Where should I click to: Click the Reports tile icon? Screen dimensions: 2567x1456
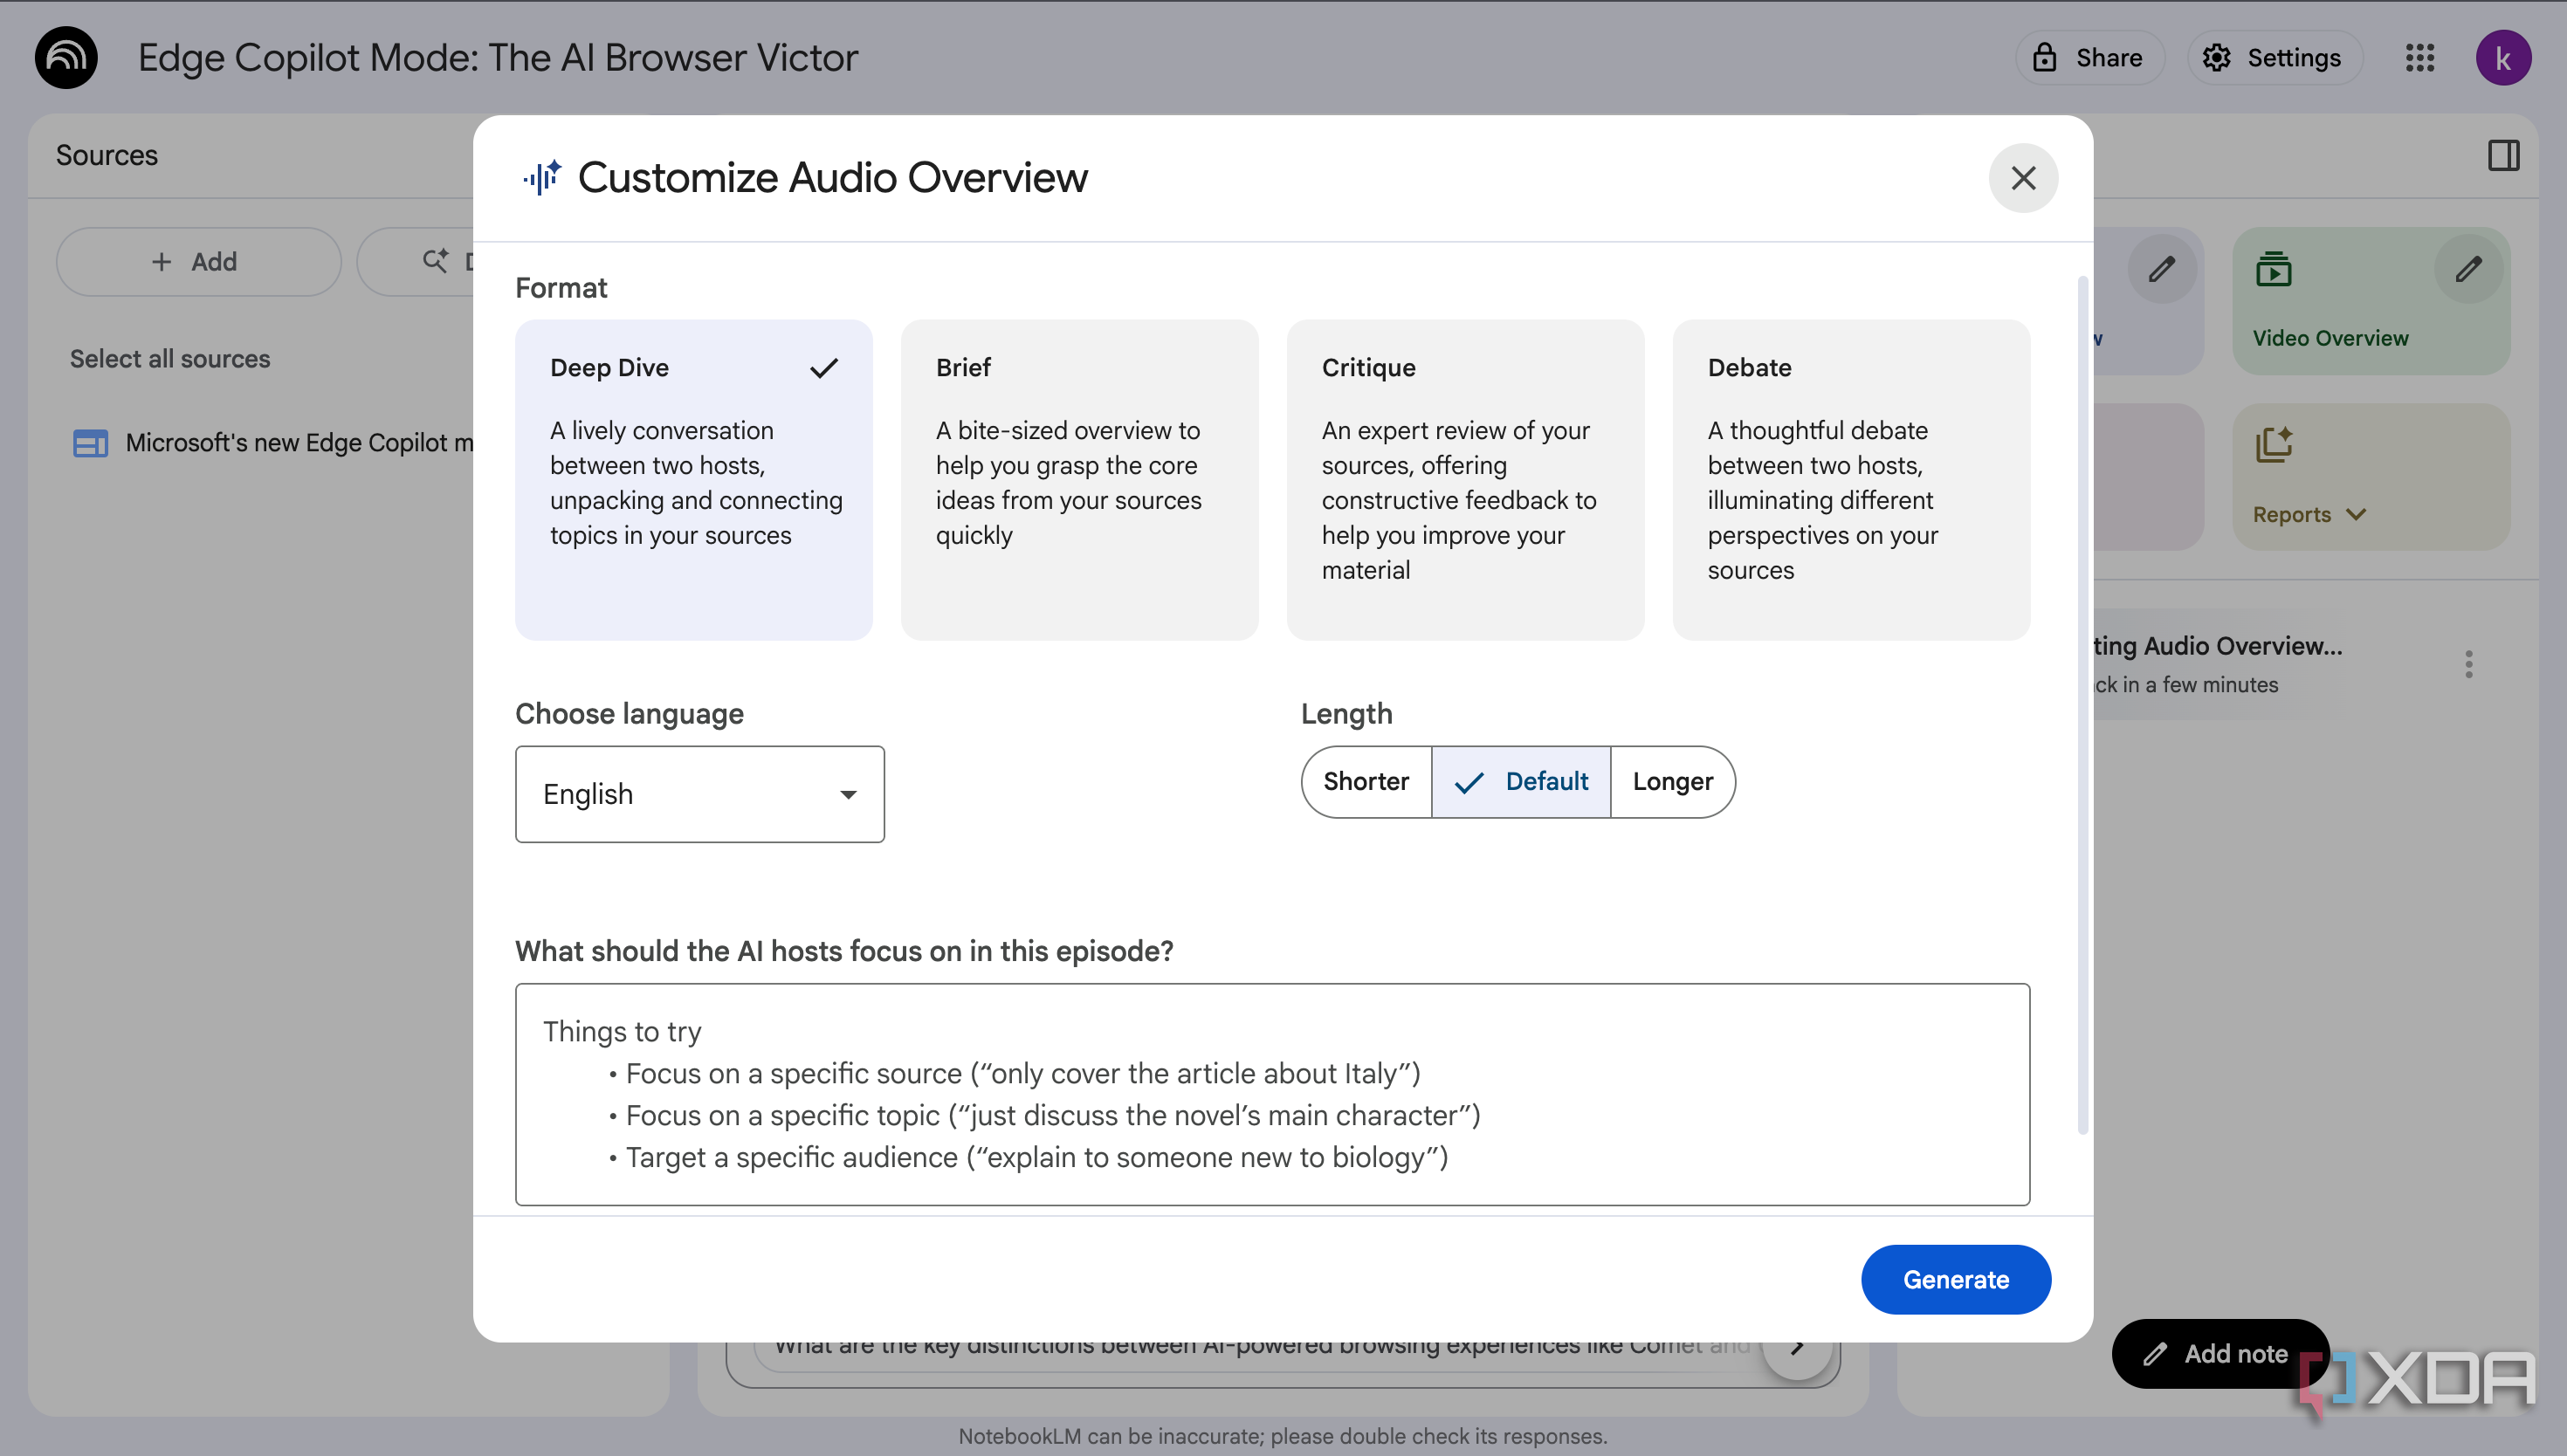pos(2273,445)
